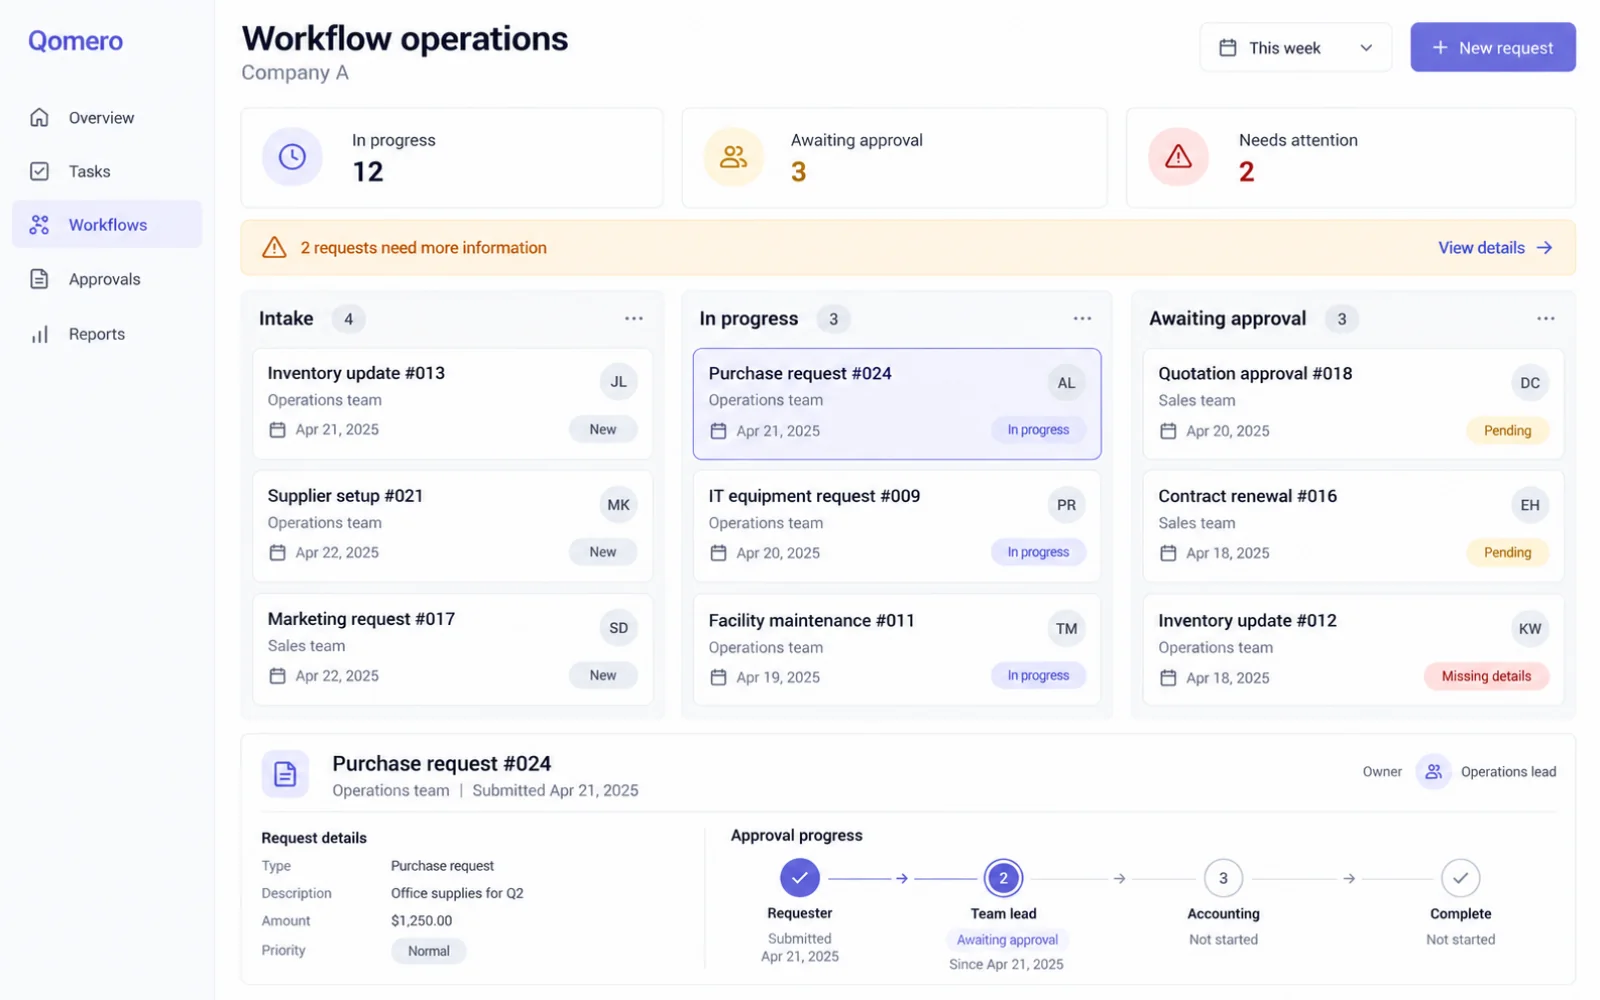Click the completed Requester step circle
This screenshot has height=1000, width=1600.
tap(800, 878)
